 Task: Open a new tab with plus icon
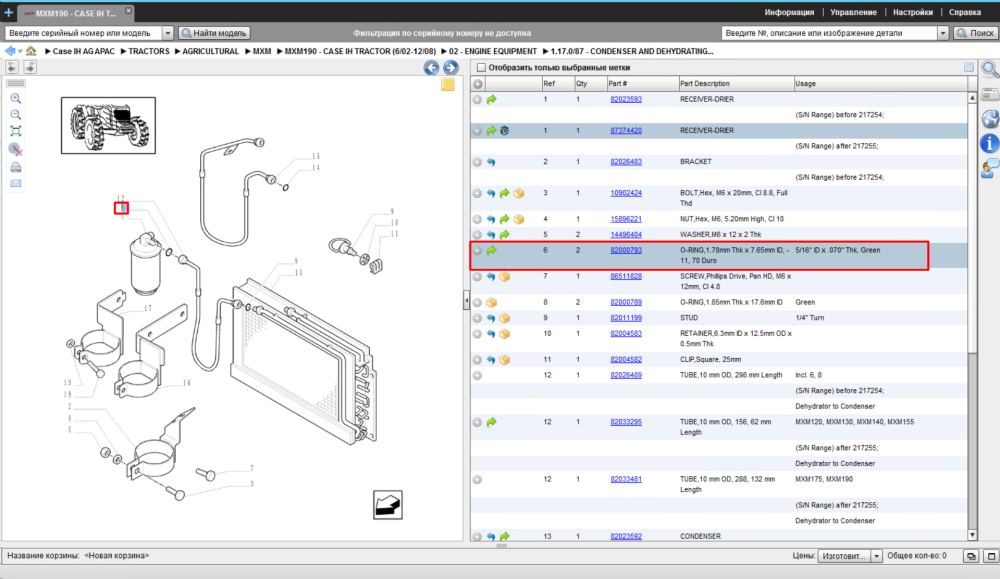(x=8, y=12)
